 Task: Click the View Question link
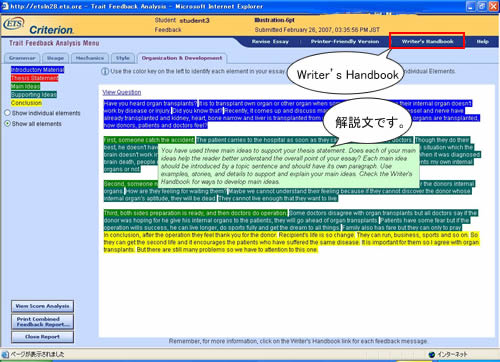(x=122, y=92)
